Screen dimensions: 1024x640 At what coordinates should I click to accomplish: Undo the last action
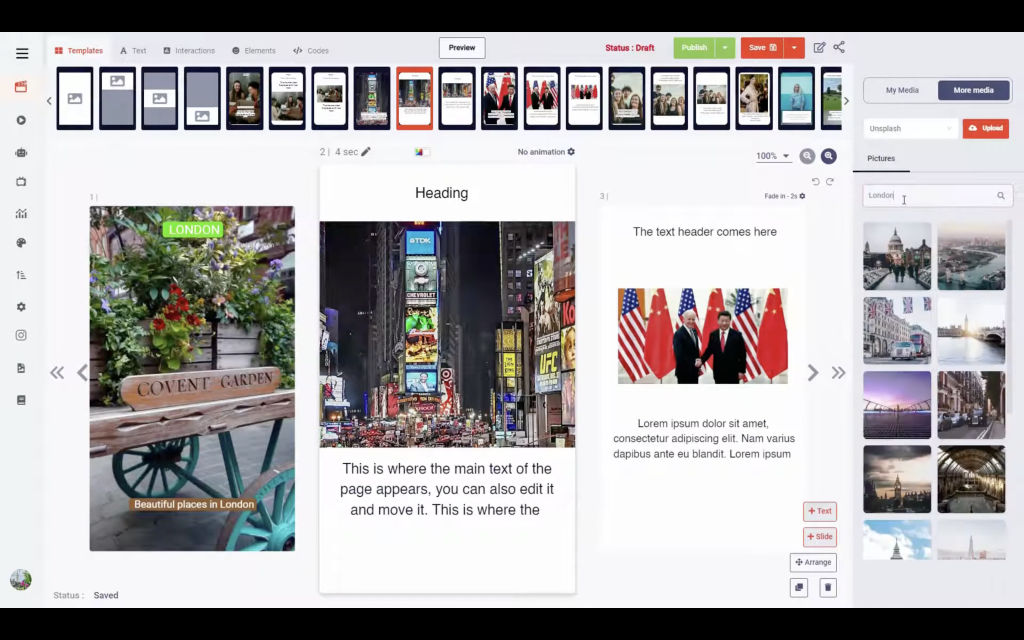[x=815, y=182]
